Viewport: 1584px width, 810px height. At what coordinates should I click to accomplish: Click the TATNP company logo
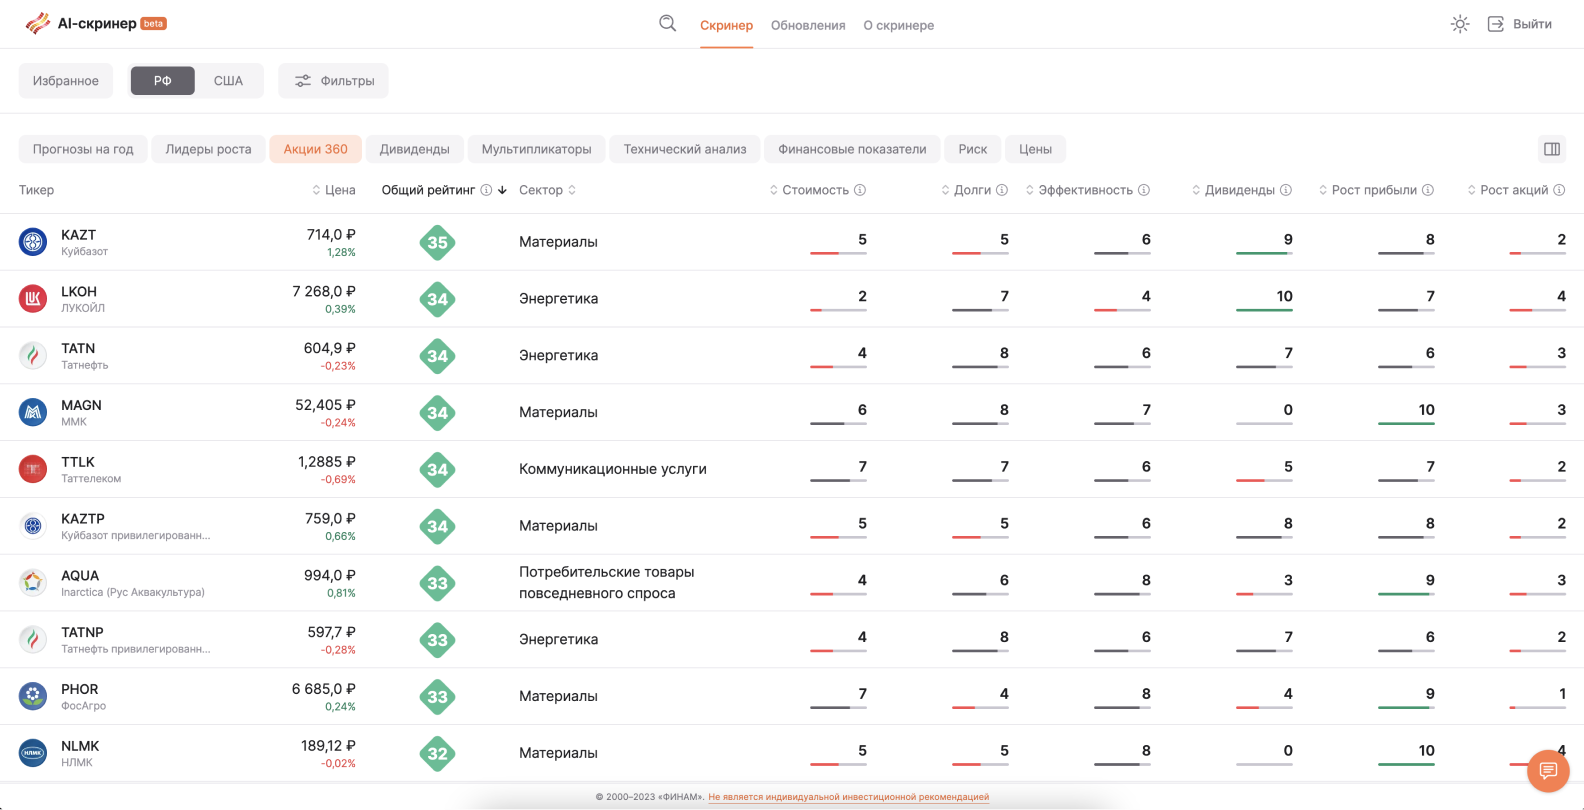pyautogui.click(x=33, y=639)
